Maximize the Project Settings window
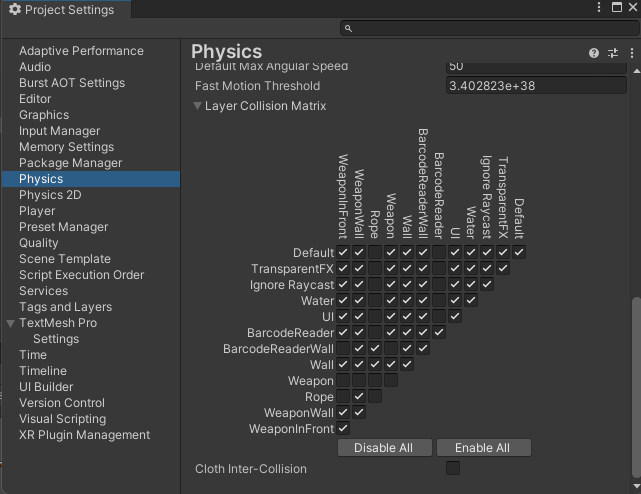This screenshot has width=641, height=494. tap(617, 7)
